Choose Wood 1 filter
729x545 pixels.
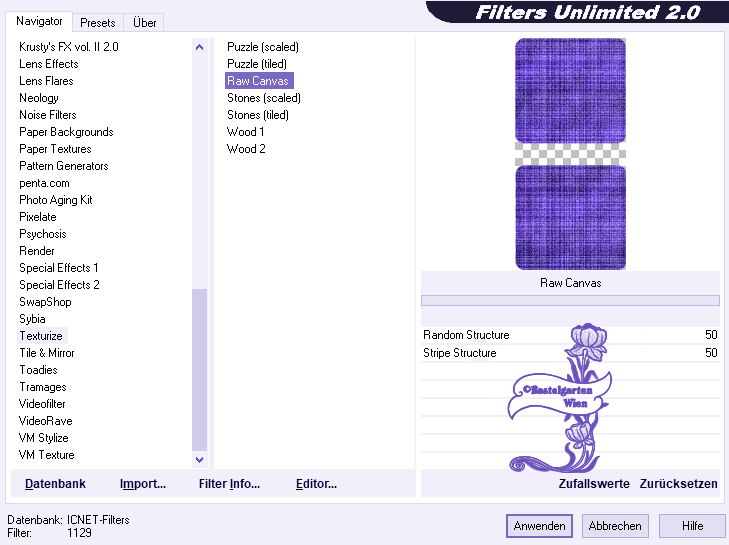245,132
